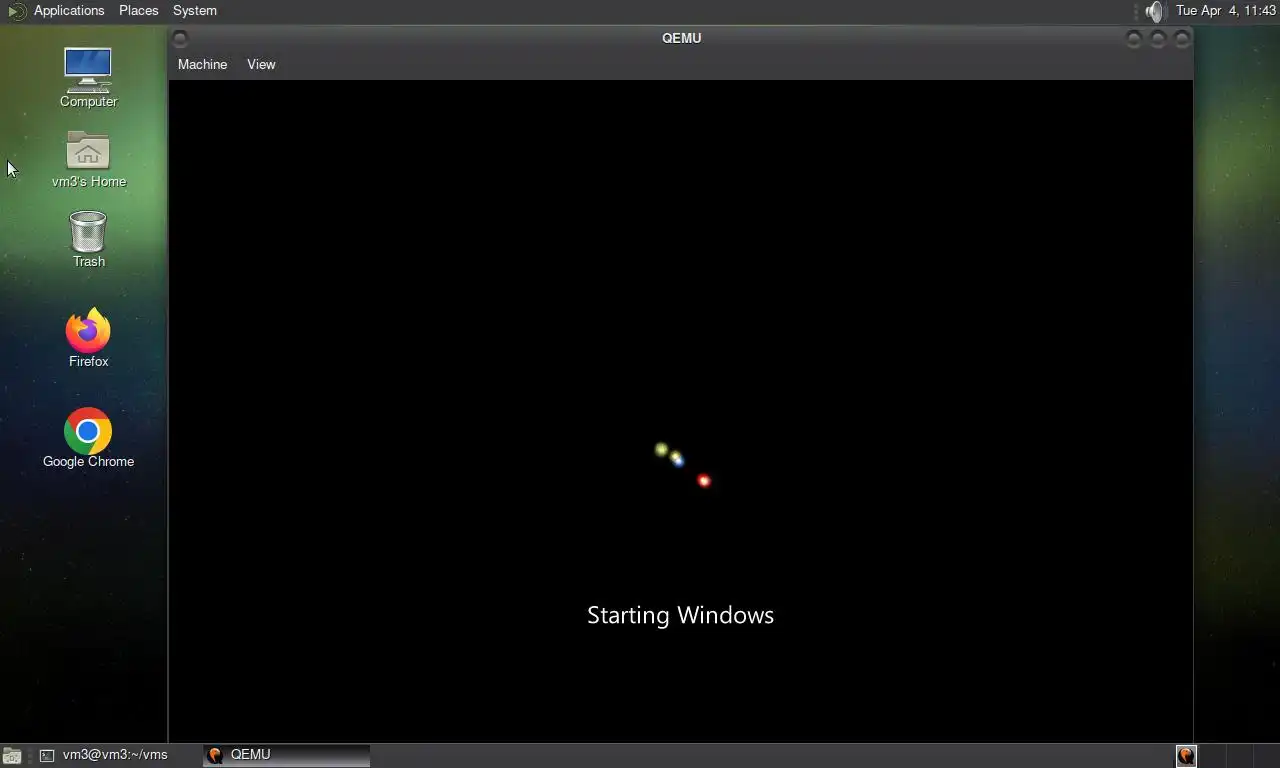Open the Places menu

[138, 10]
